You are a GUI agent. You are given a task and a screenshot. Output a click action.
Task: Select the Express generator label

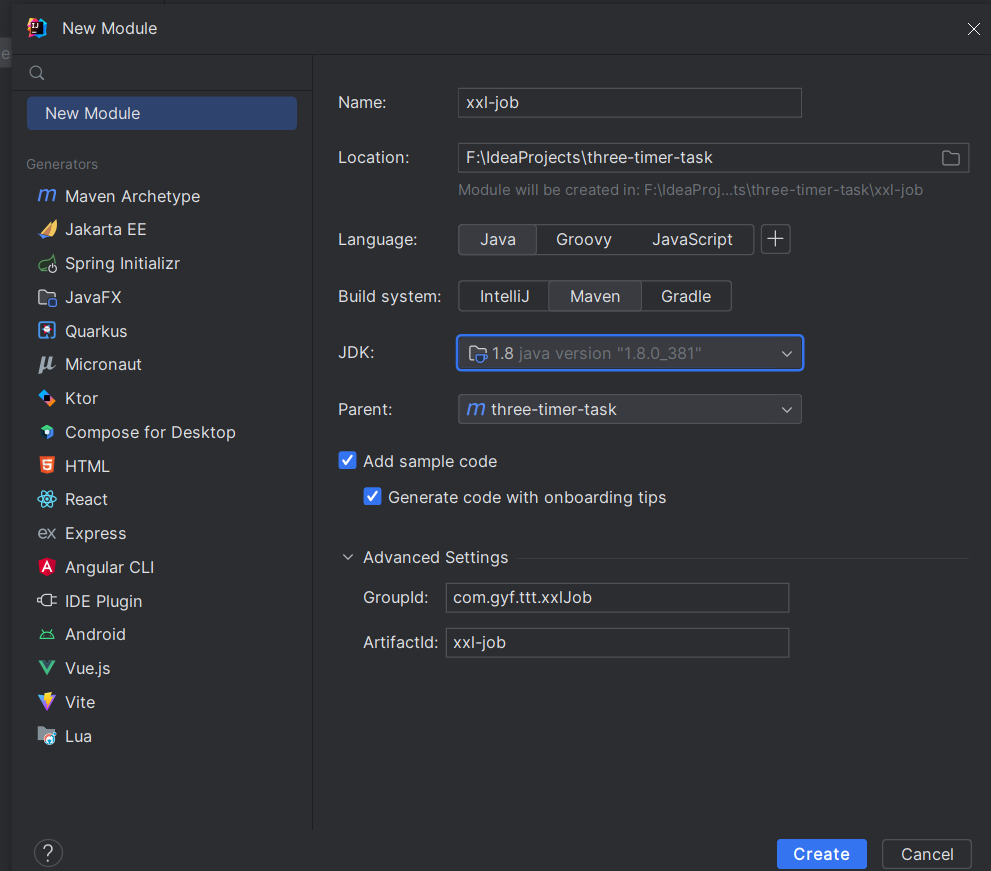(x=95, y=533)
